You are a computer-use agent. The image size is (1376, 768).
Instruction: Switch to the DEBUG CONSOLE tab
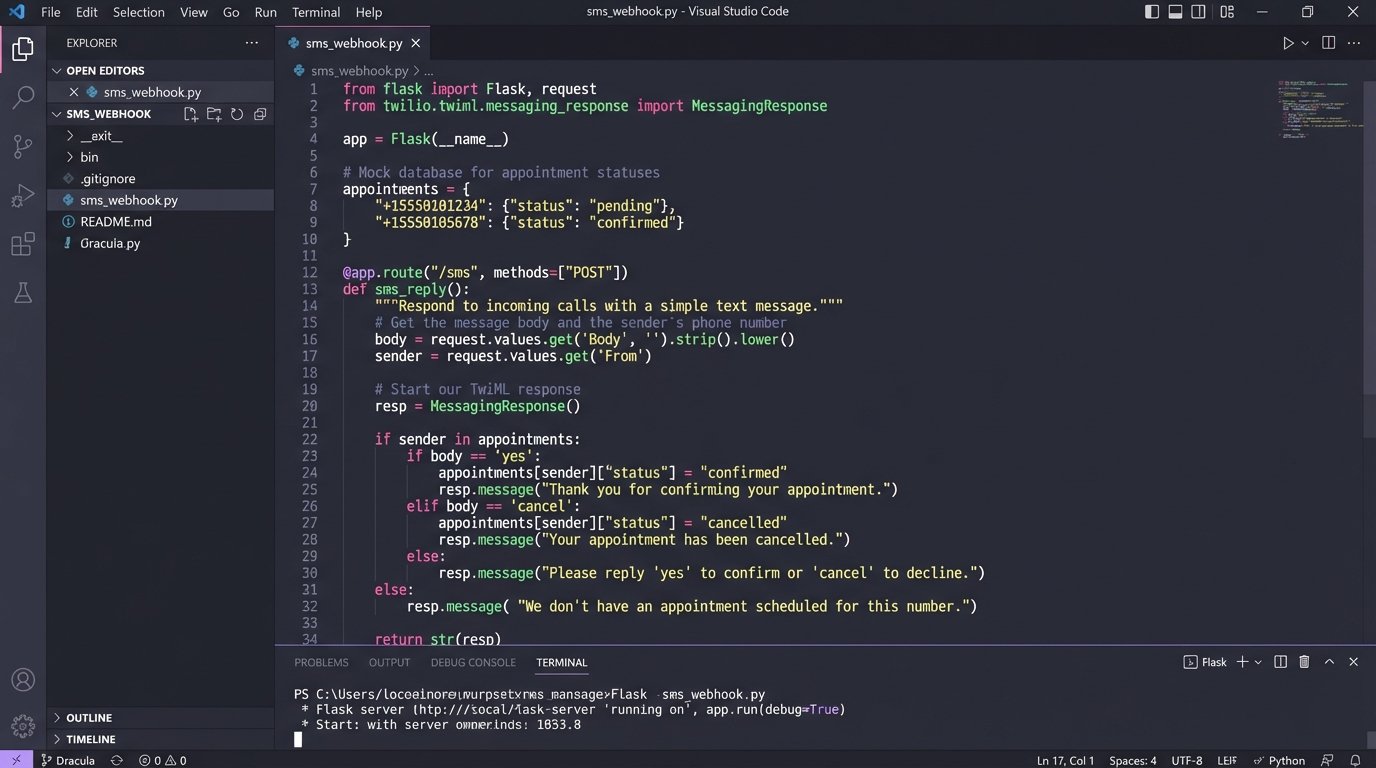(473, 662)
